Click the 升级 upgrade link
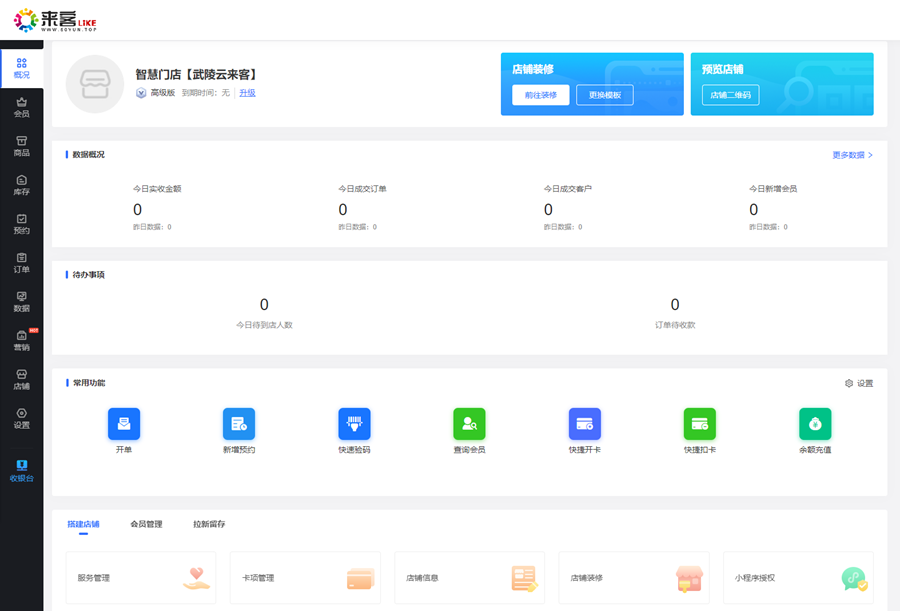The height and width of the screenshot is (611, 900). tap(247, 92)
